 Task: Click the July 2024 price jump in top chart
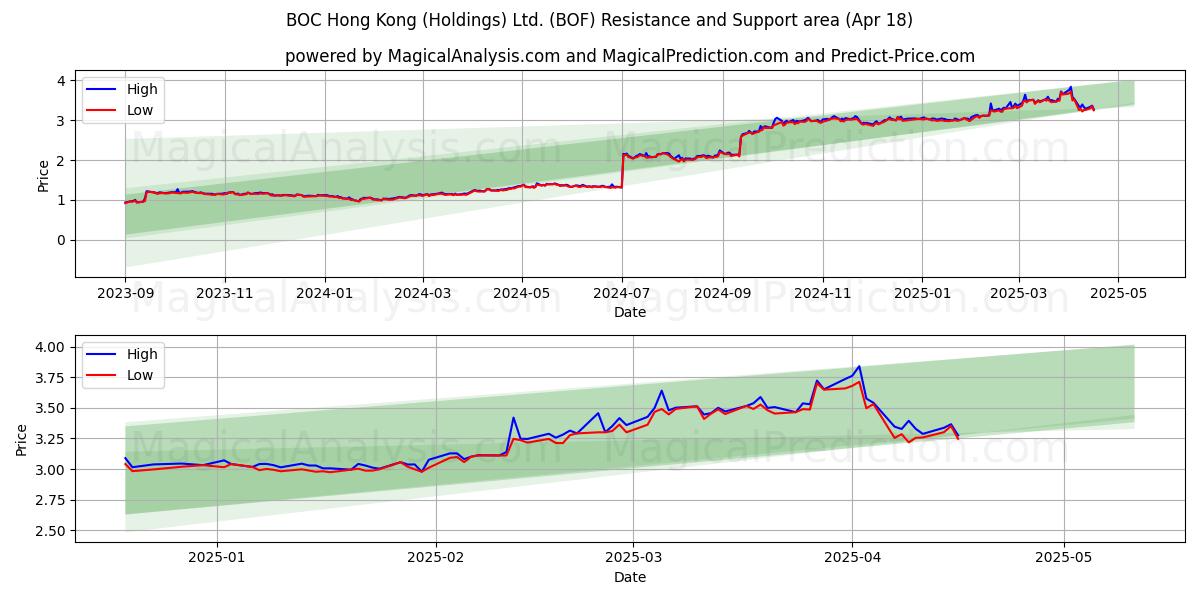pos(622,170)
